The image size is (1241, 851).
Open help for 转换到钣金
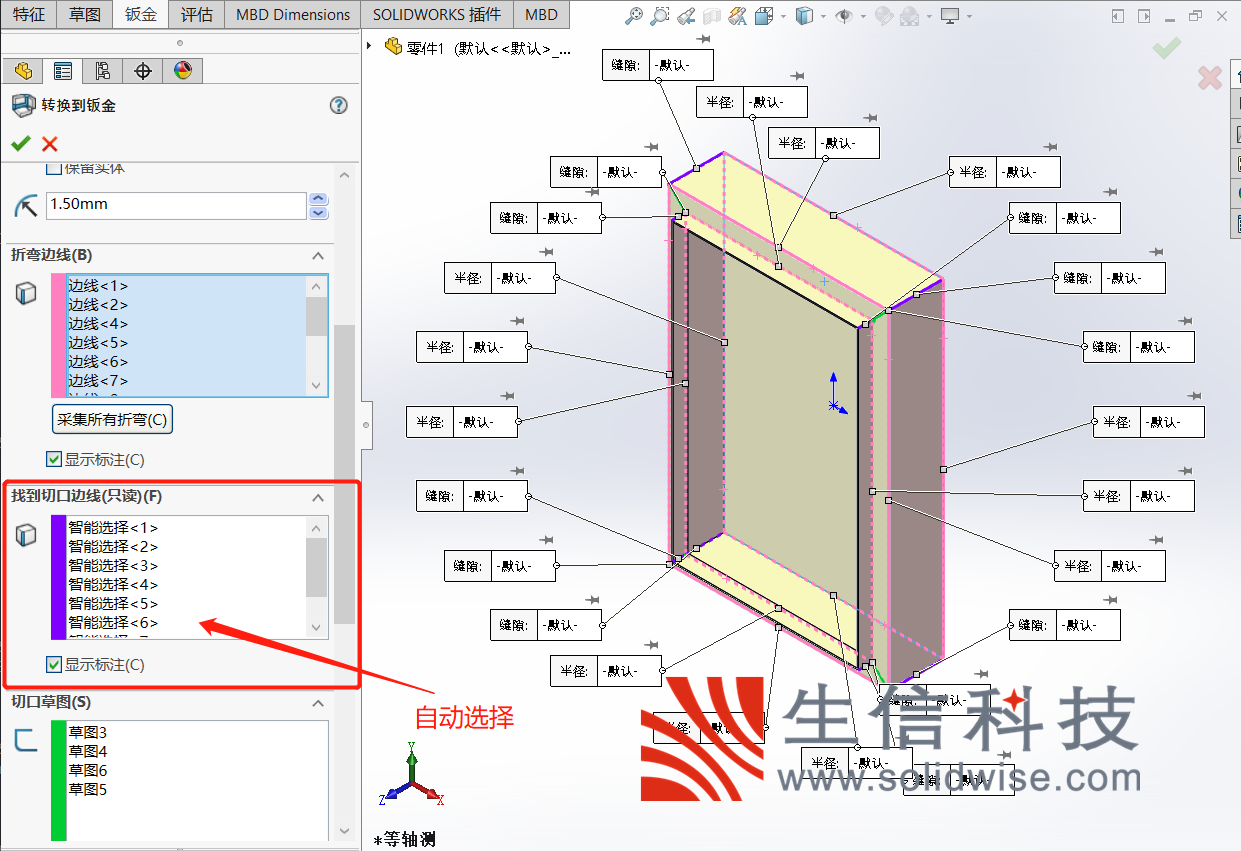click(x=338, y=105)
